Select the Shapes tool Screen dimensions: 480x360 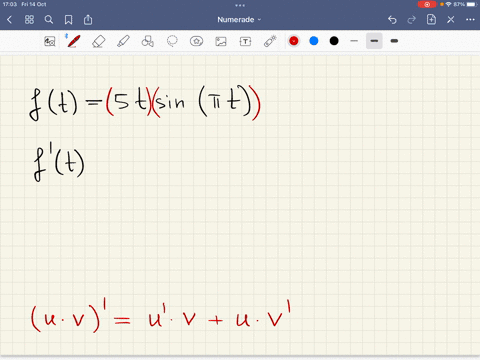(148, 41)
